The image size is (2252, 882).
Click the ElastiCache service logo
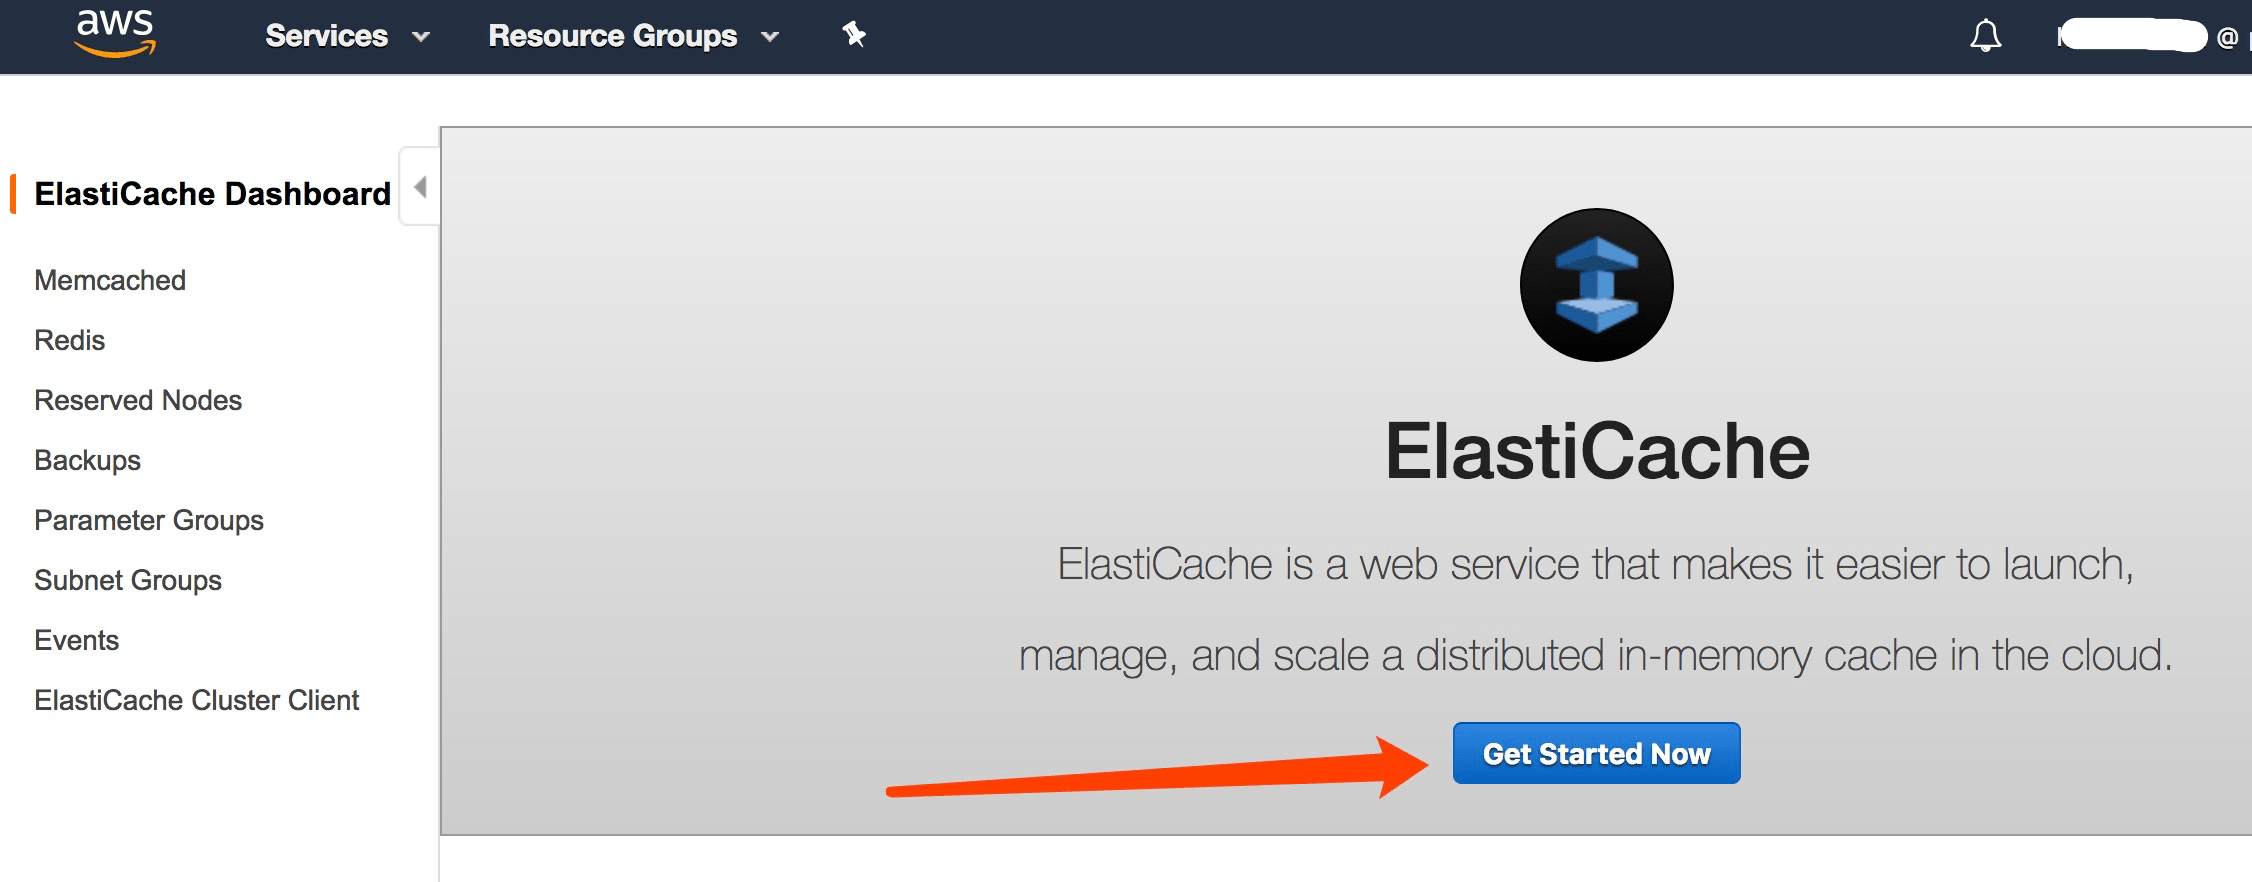[1596, 285]
